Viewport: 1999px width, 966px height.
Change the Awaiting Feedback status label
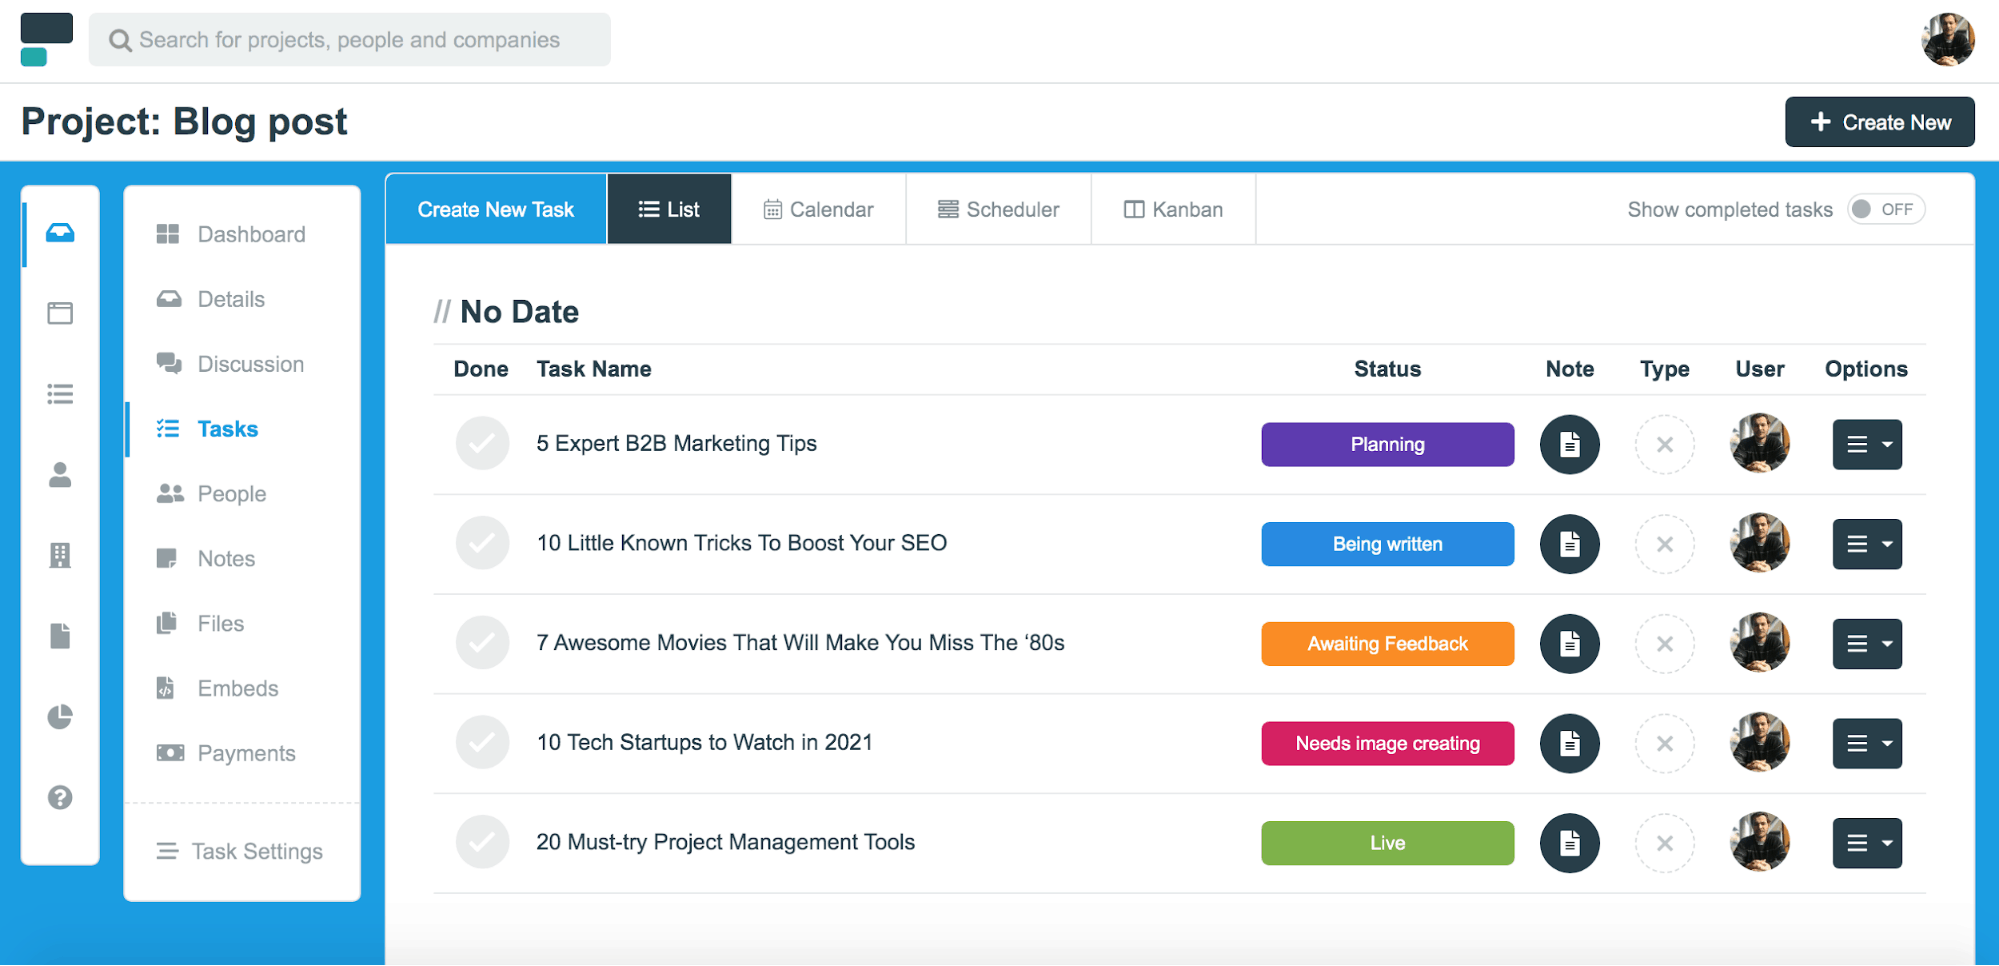tap(1387, 644)
